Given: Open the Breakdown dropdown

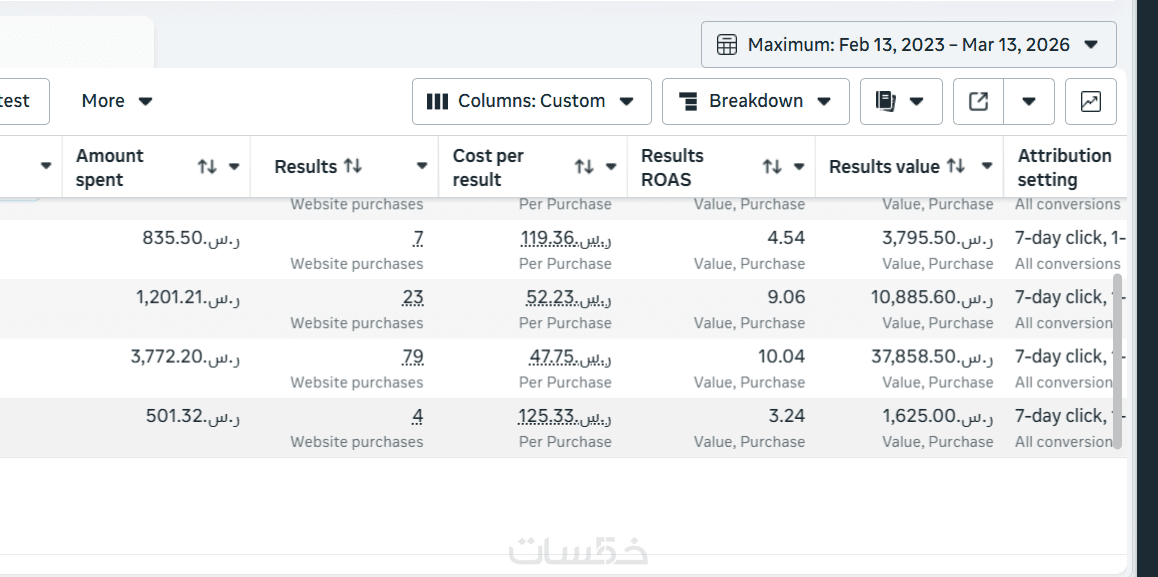Looking at the screenshot, I should [x=755, y=101].
